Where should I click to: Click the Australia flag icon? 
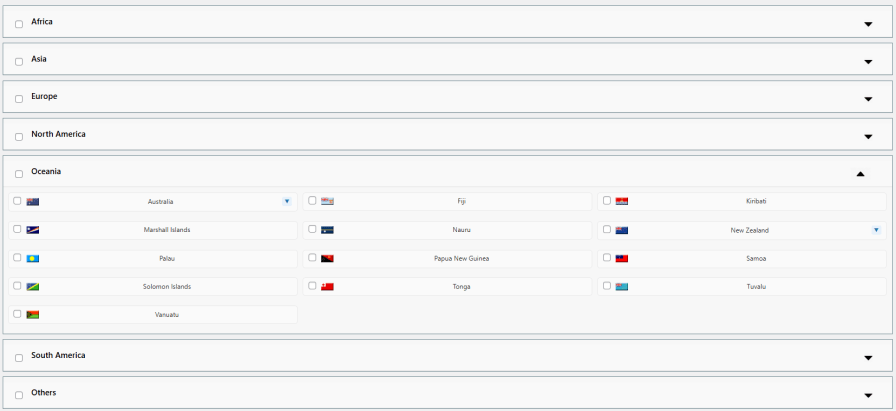[33, 201]
